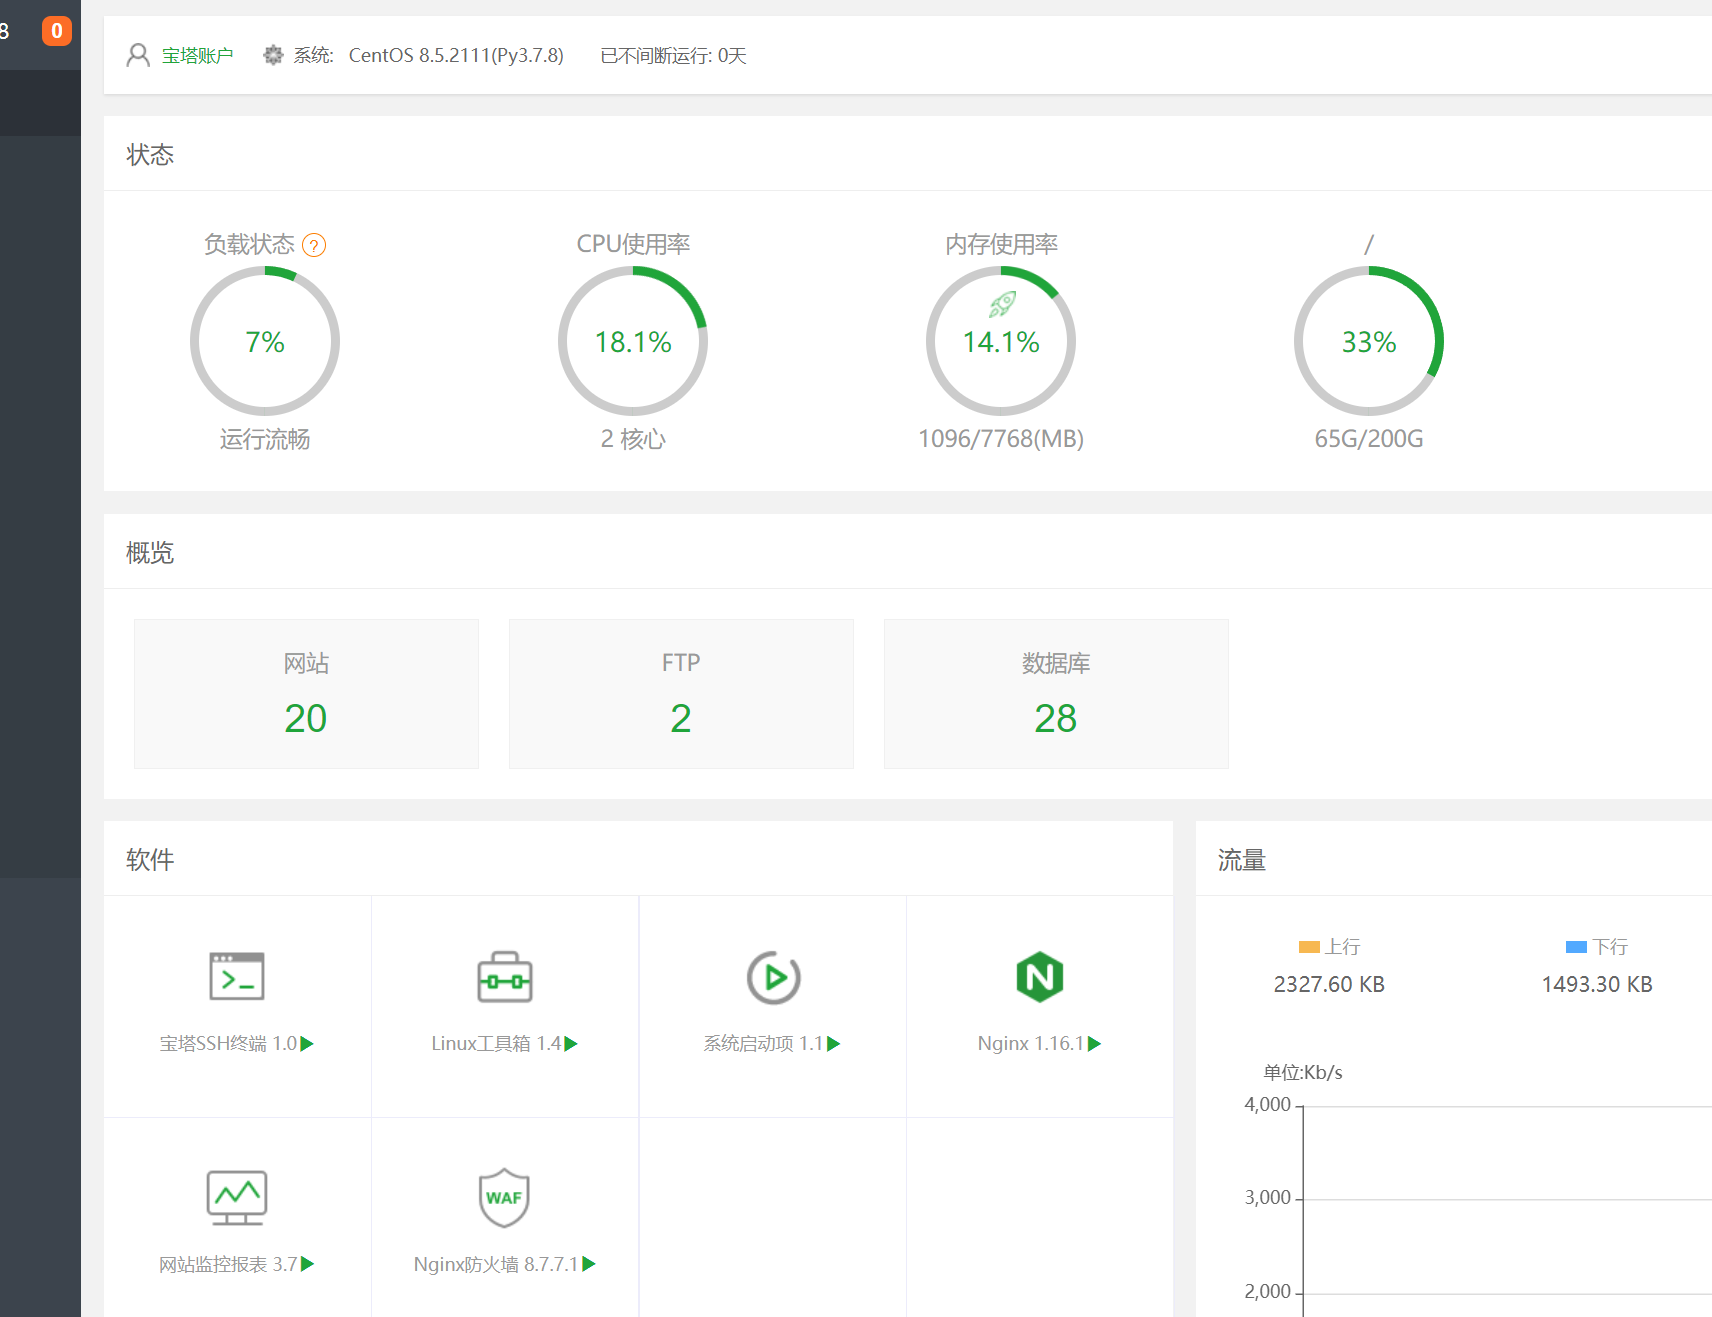Click the rocket memory release icon

(x=1002, y=304)
